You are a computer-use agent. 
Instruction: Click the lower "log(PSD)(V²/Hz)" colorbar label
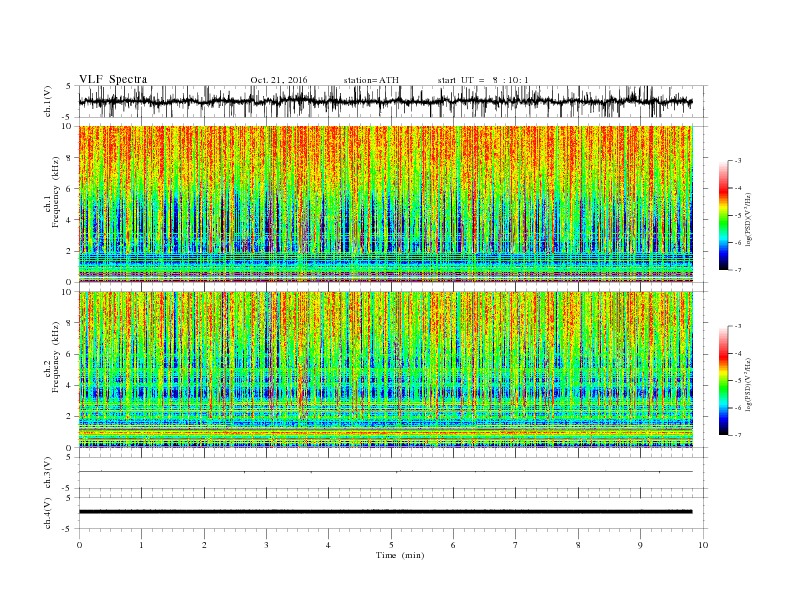coord(748,384)
